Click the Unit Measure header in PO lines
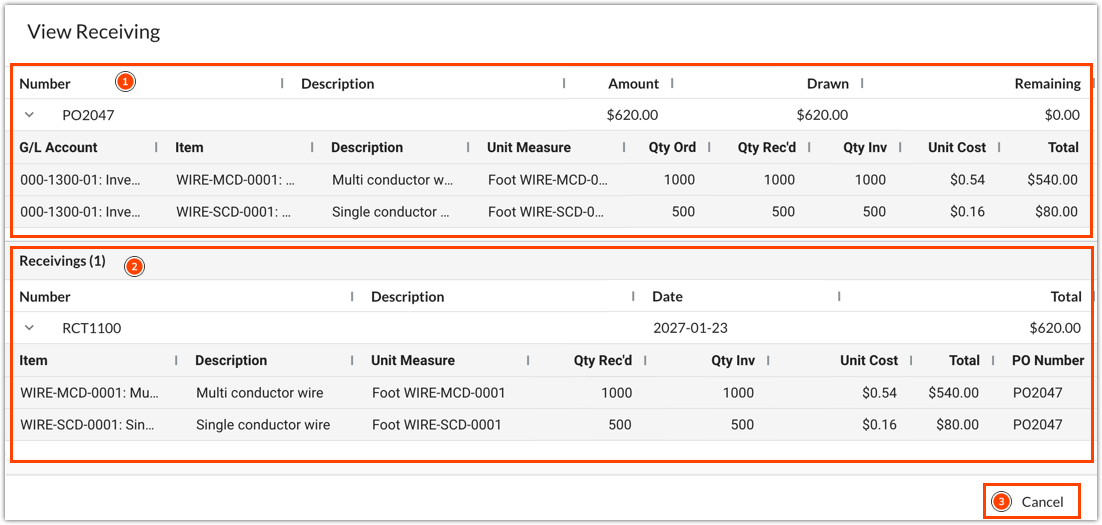Image resolution: width=1102 pixels, height=525 pixels. click(529, 148)
